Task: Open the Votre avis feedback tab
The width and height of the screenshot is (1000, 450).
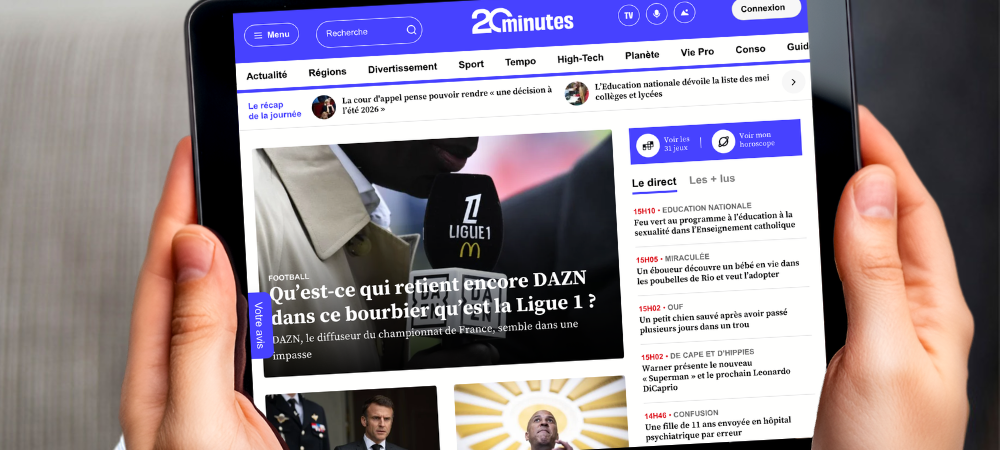Action: (x=260, y=325)
